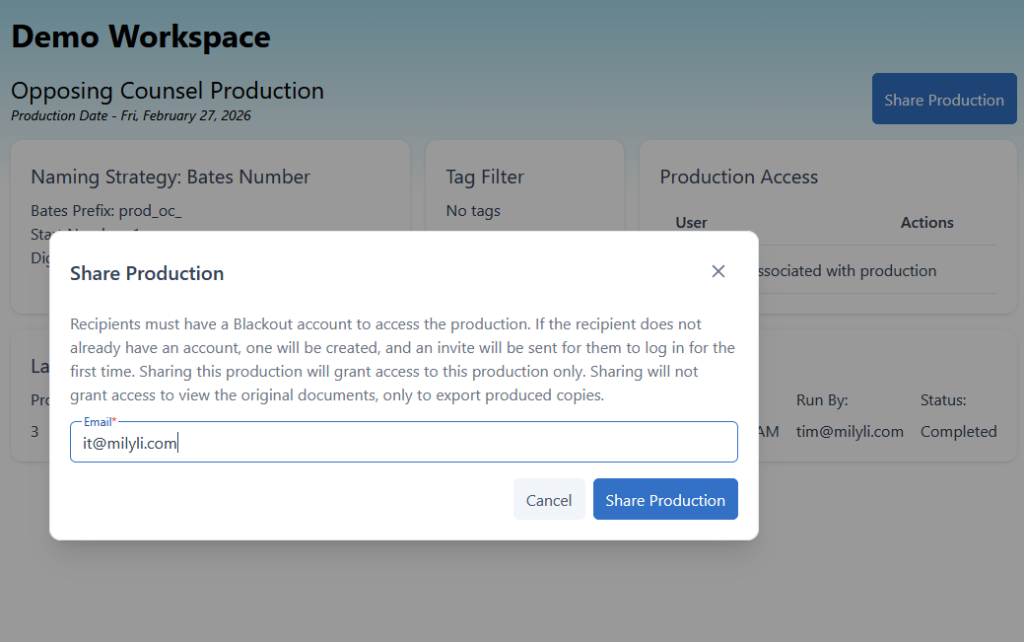The image size is (1024, 642).
Task: Close the Share Production dialog
Action: 718,271
